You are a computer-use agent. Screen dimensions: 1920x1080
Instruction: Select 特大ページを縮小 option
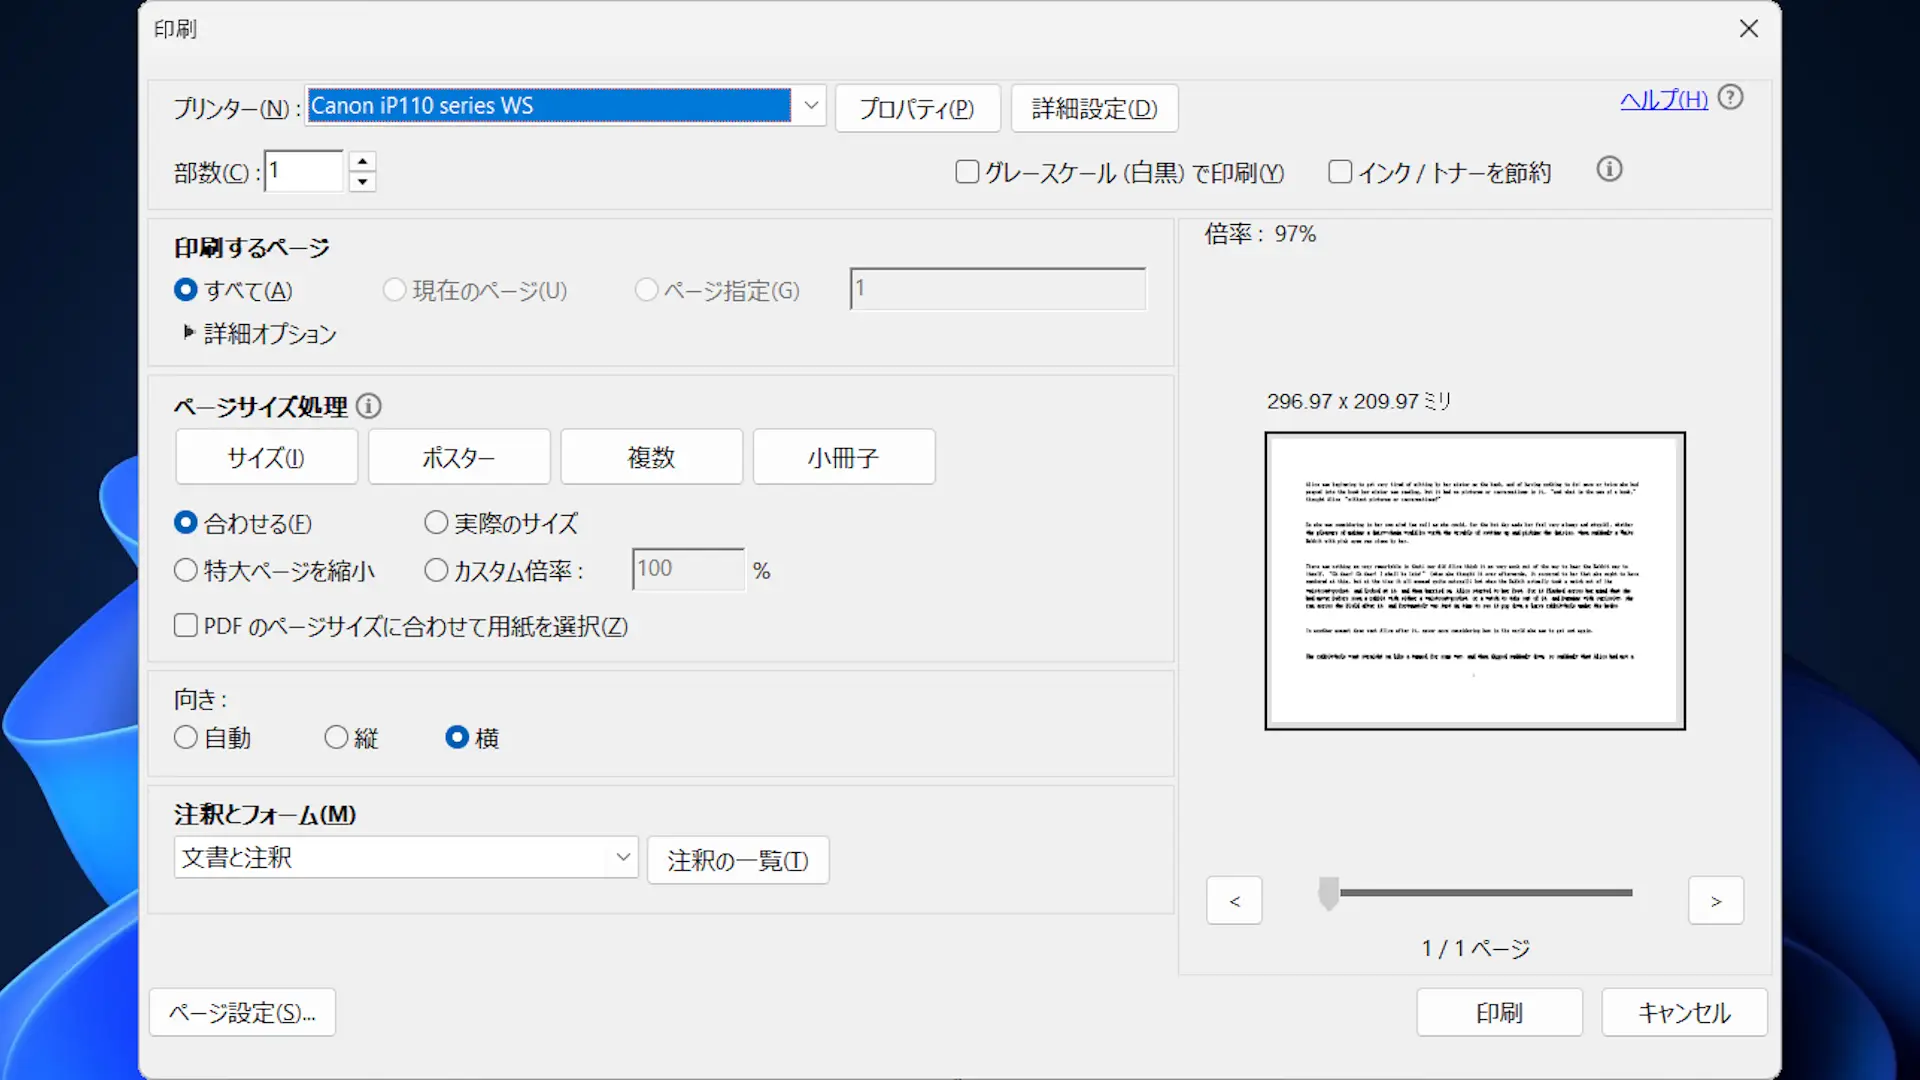coord(186,570)
